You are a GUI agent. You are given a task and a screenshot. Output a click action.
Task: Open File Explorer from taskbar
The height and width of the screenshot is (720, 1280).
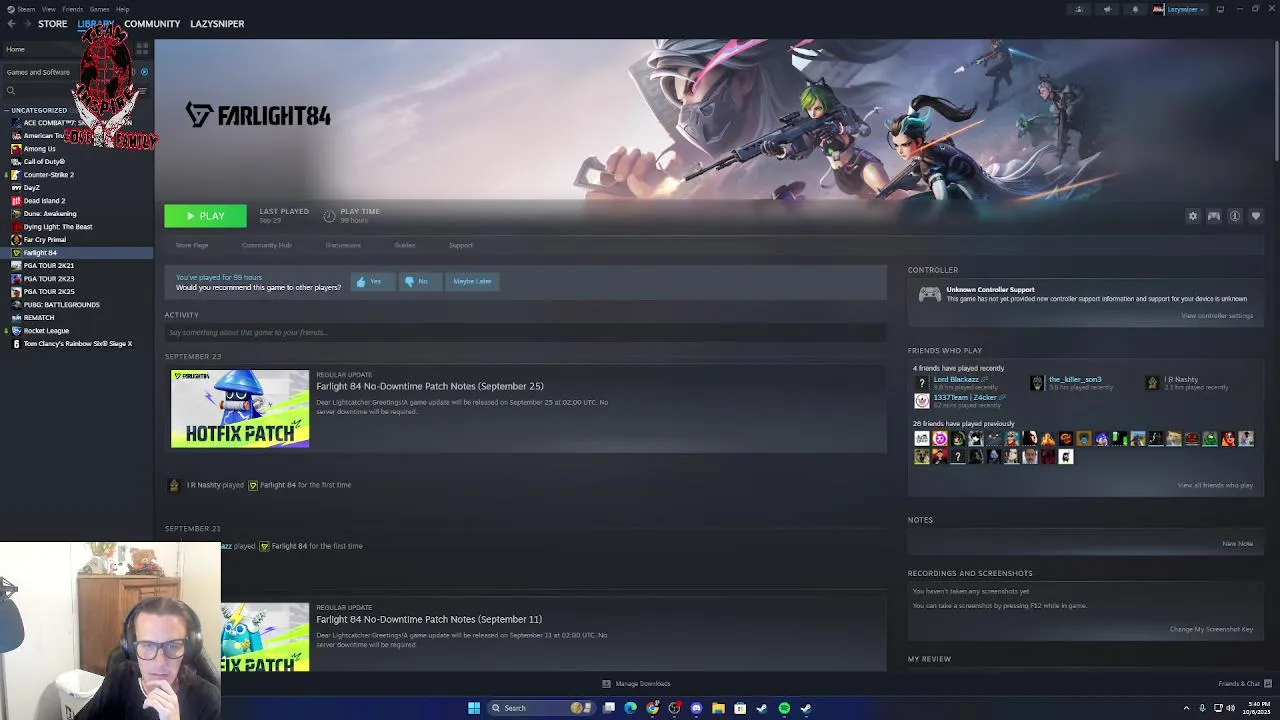point(718,708)
